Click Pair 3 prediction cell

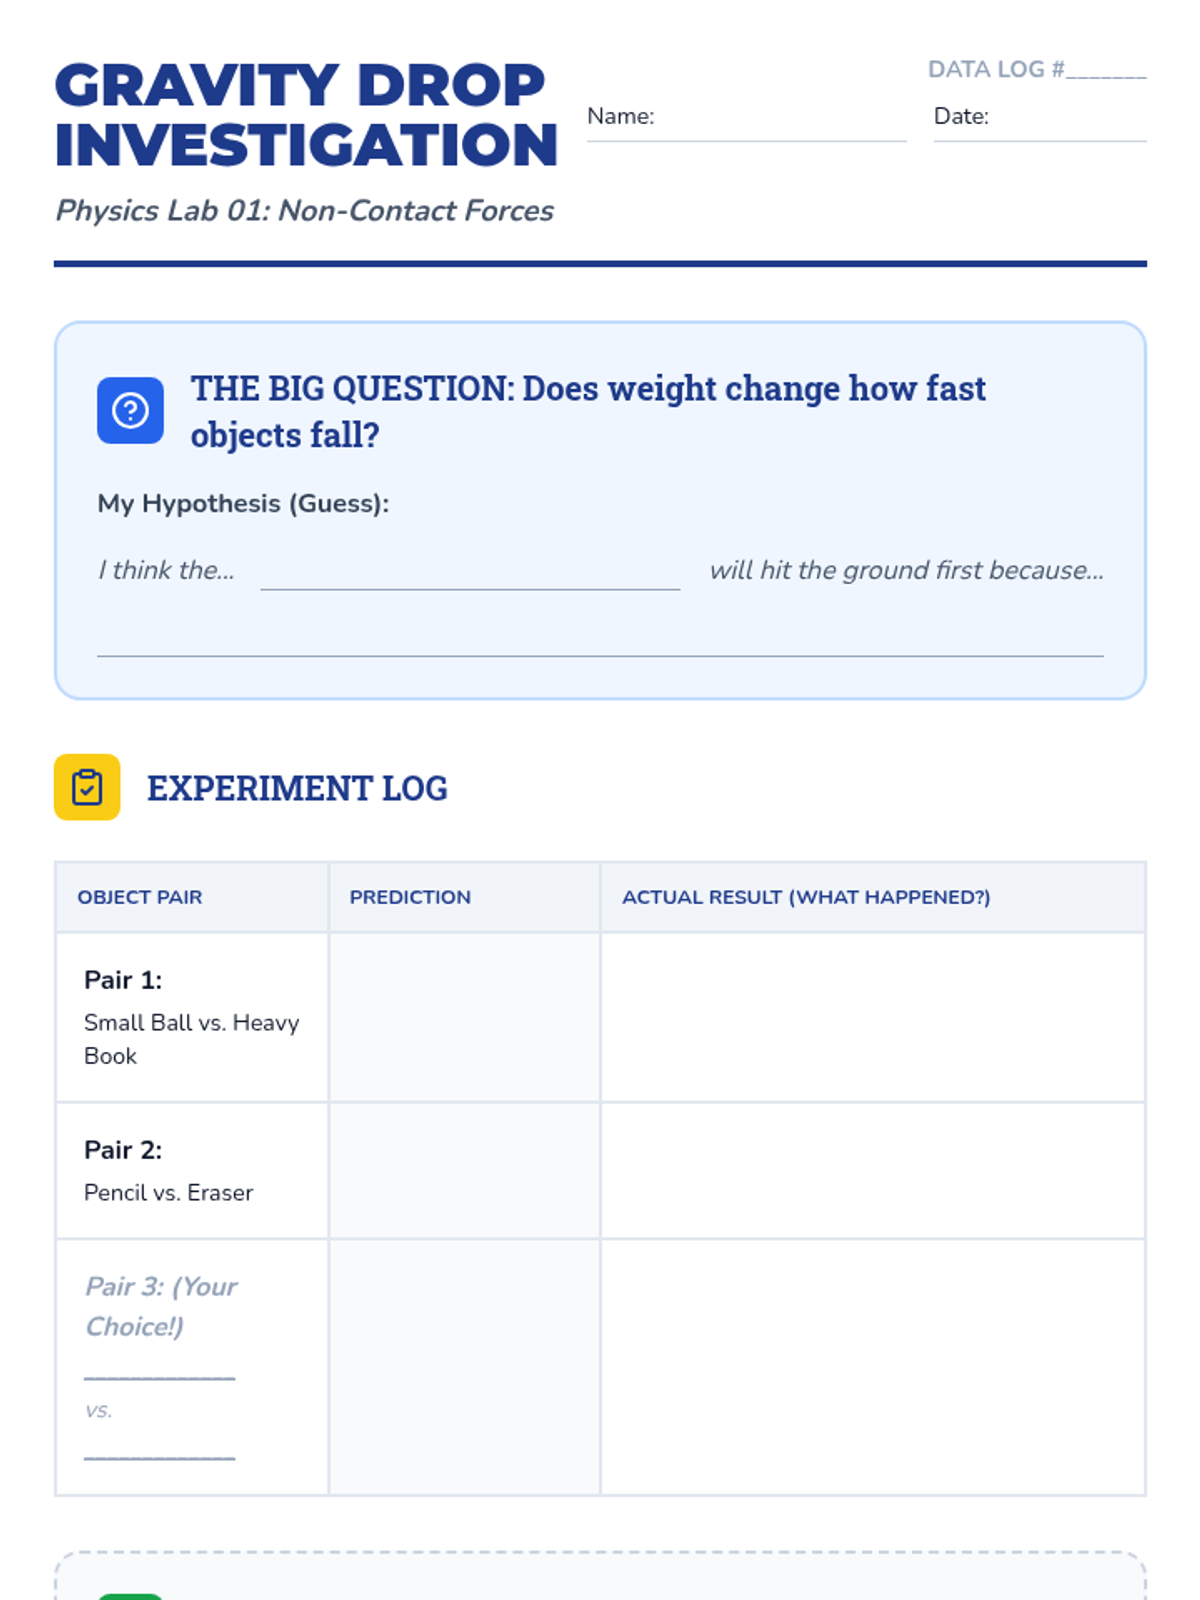(x=464, y=1367)
